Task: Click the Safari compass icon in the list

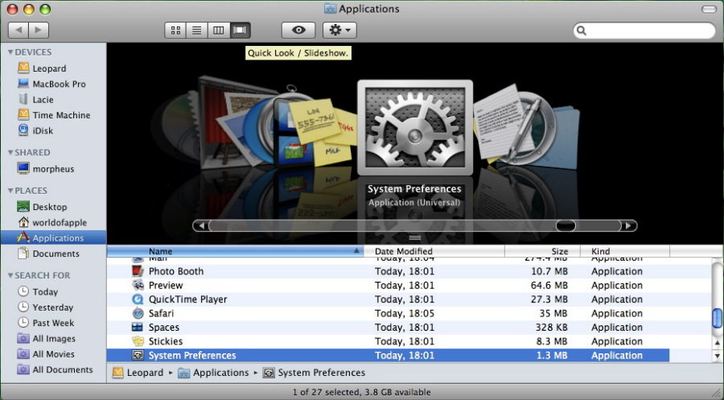Action: 138,313
